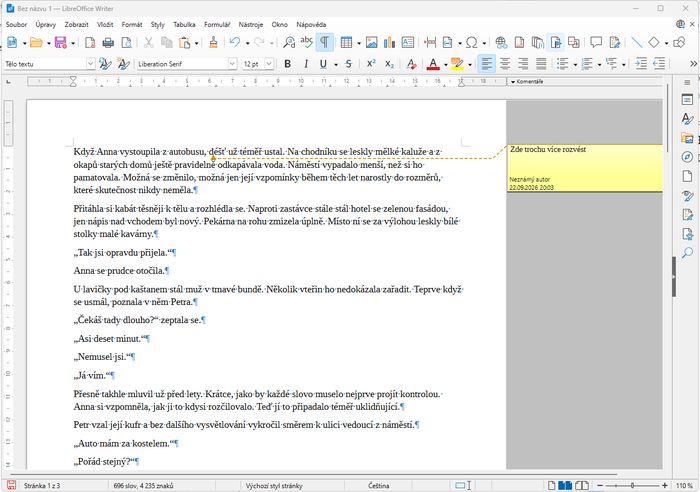The width and height of the screenshot is (700, 492).
Task: Align text left
Action: click(487, 64)
